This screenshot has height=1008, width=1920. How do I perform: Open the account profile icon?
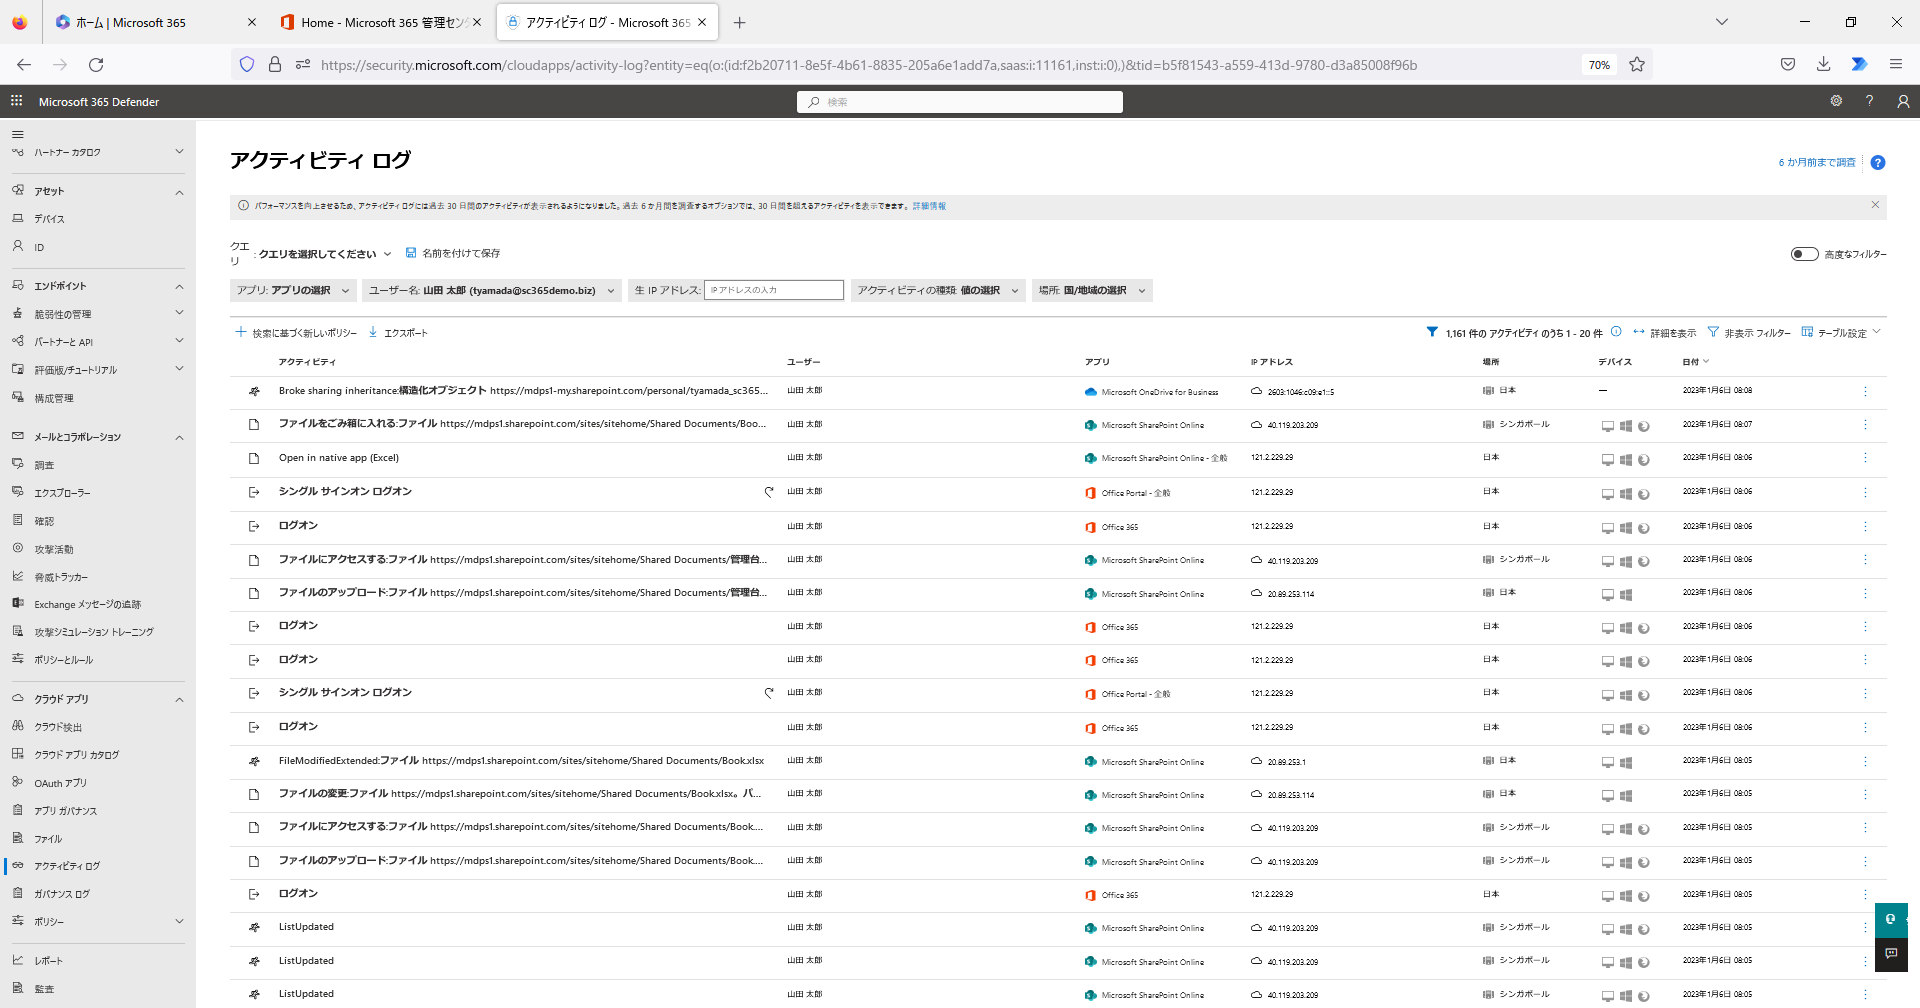[1903, 101]
